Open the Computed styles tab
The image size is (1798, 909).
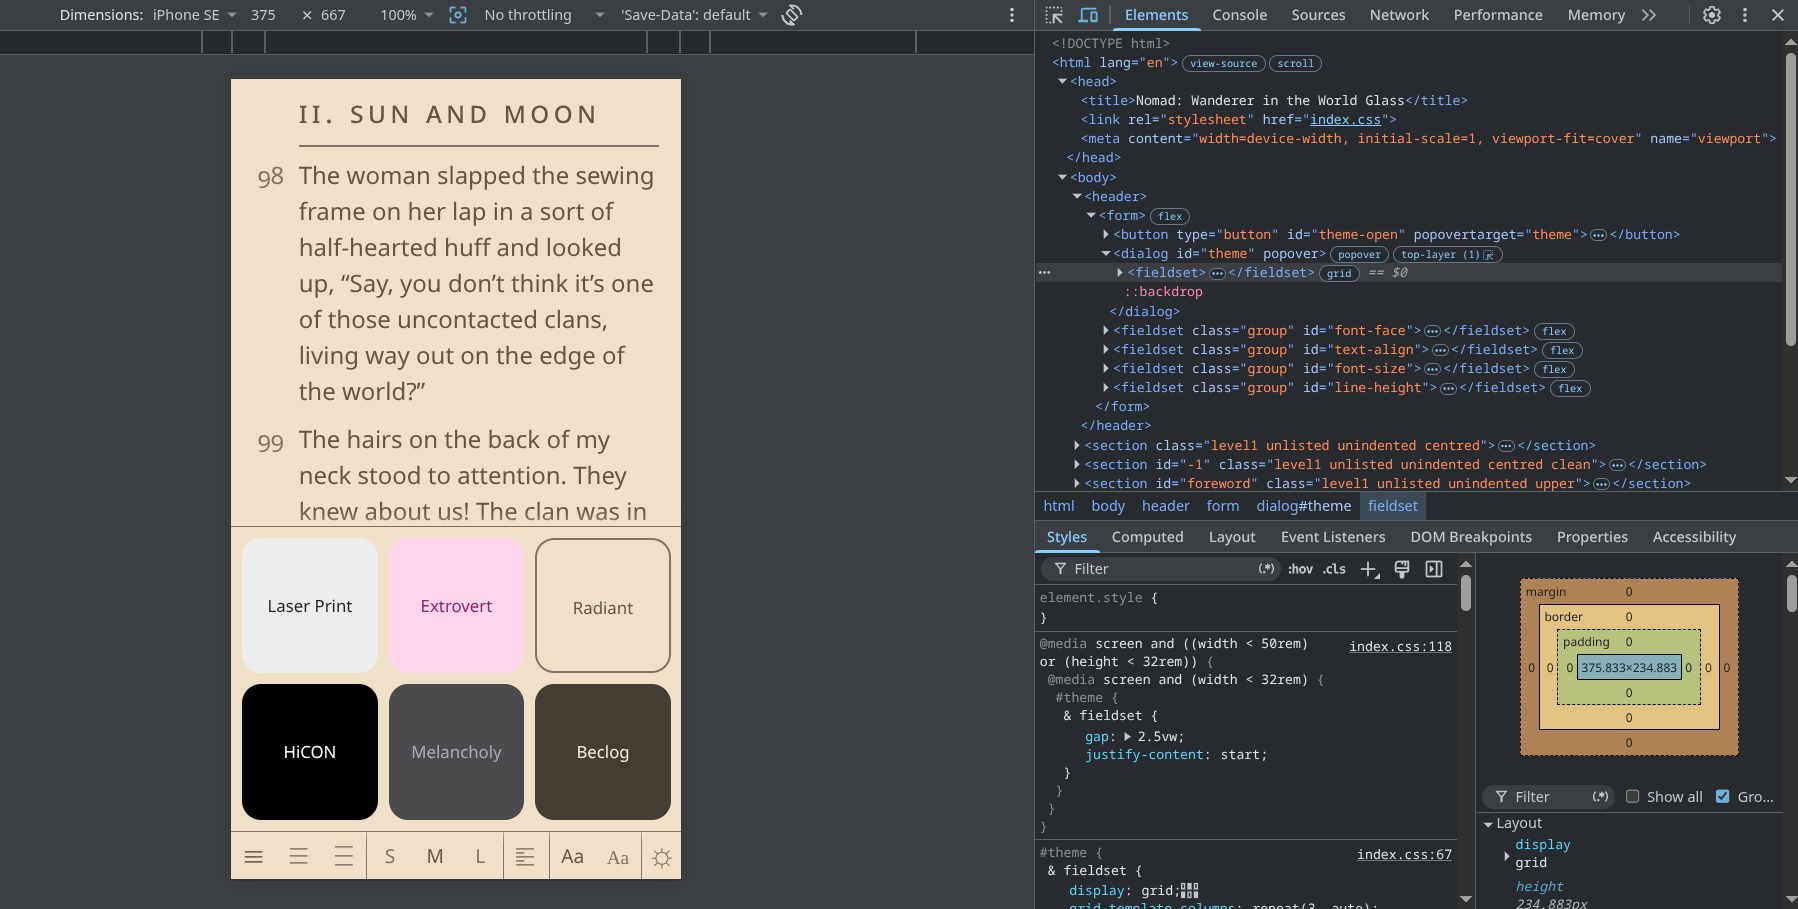tap(1147, 537)
